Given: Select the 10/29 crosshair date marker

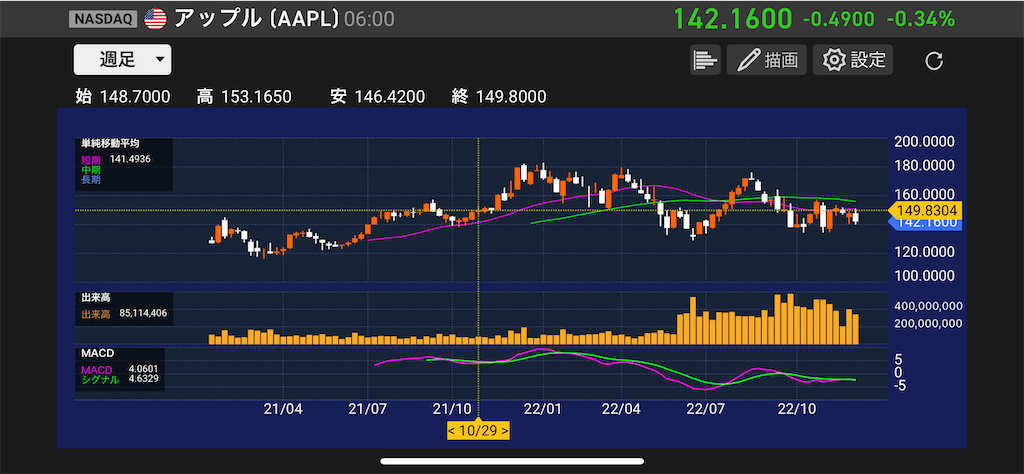Looking at the screenshot, I should [x=478, y=431].
